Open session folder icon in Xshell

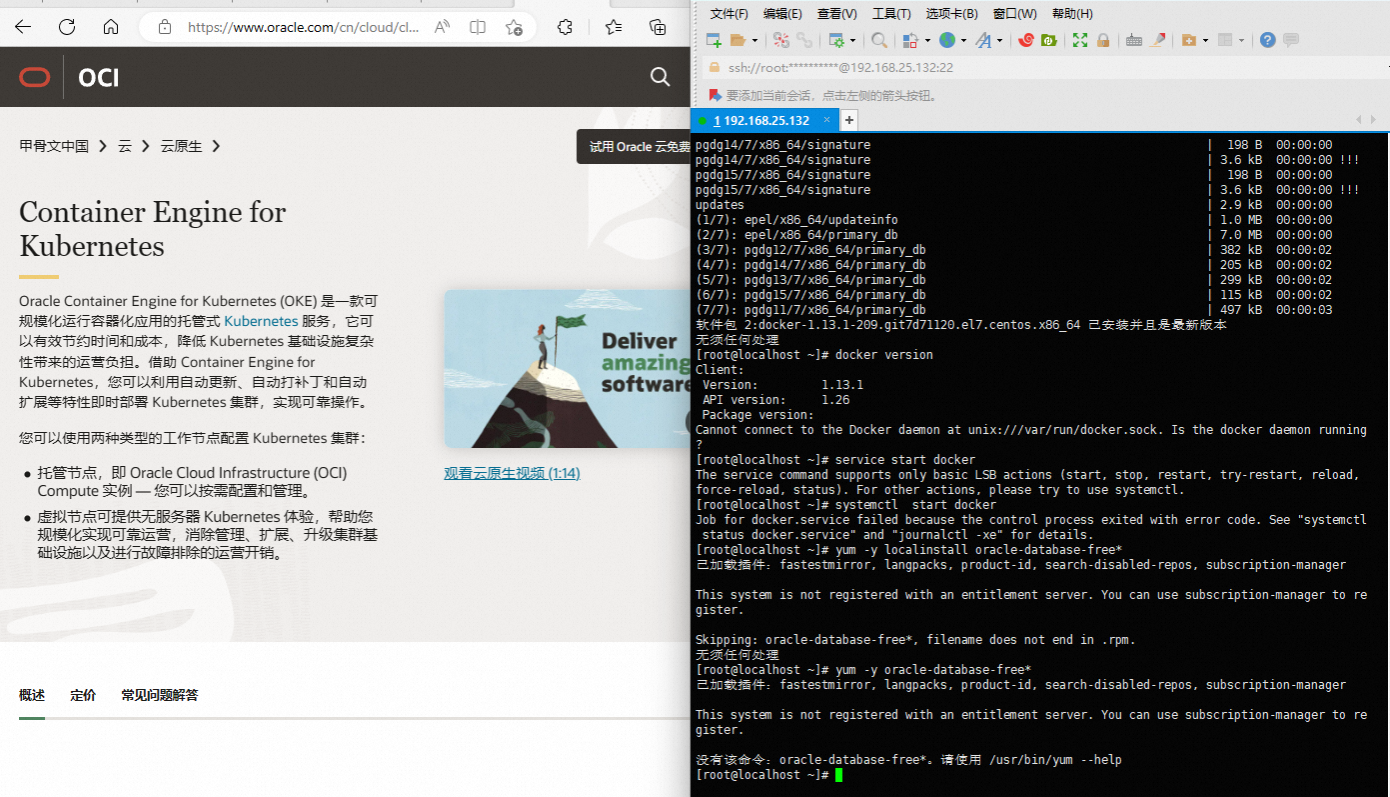(738, 40)
